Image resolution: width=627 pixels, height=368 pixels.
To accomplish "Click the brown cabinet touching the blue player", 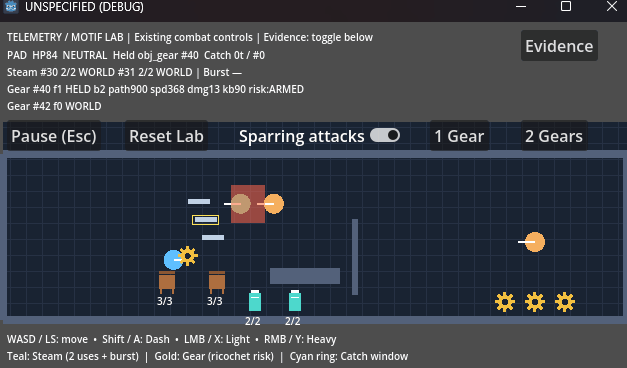I will [167, 282].
